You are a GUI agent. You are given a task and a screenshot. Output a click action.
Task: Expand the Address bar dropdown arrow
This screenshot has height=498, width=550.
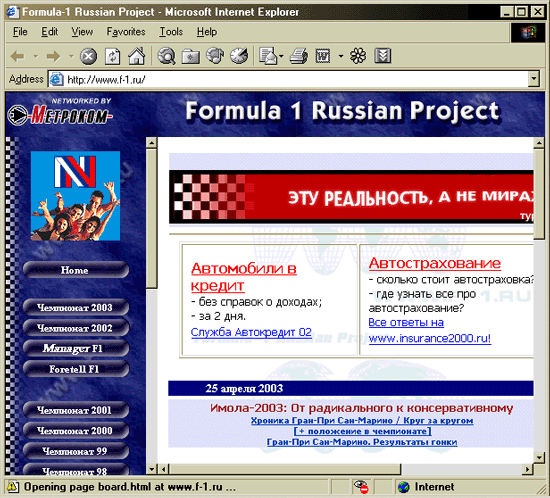click(x=533, y=79)
